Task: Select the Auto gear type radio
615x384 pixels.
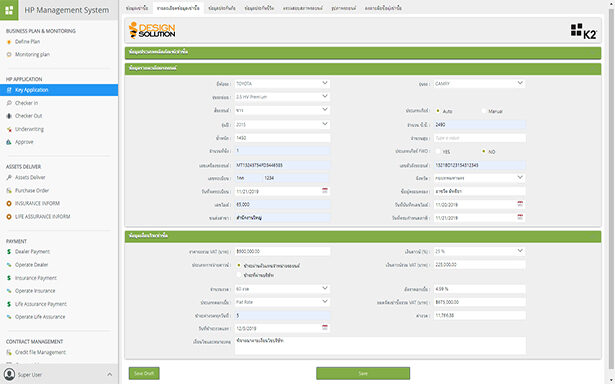Action: click(438, 111)
